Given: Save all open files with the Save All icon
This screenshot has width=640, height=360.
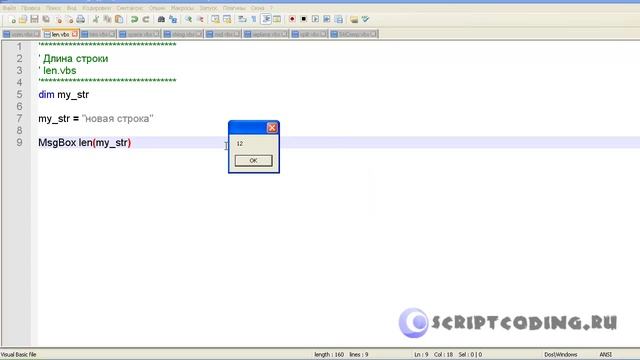Looking at the screenshot, I should tap(46, 19).
